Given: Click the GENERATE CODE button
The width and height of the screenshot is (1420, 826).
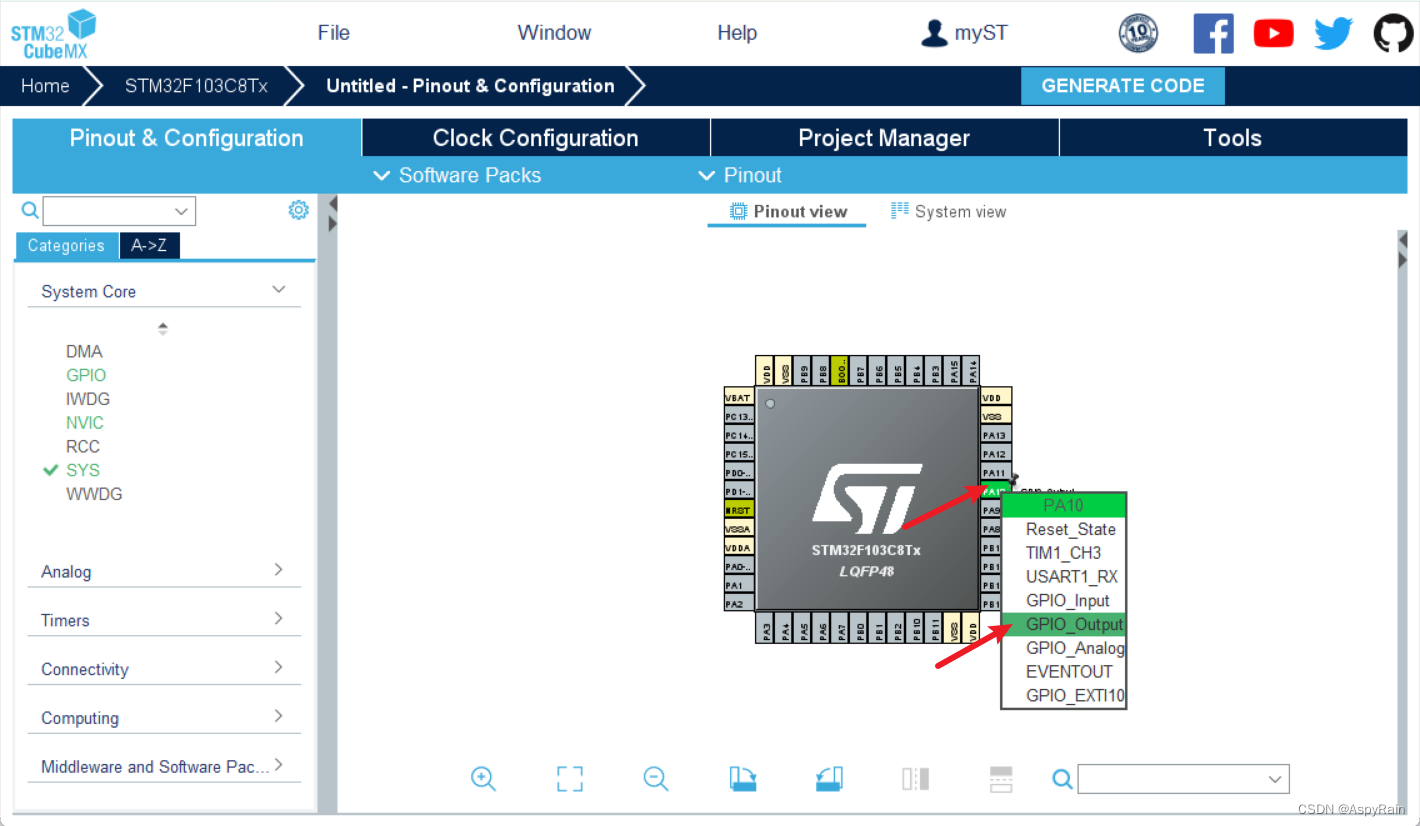Looking at the screenshot, I should click(x=1123, y=86).
